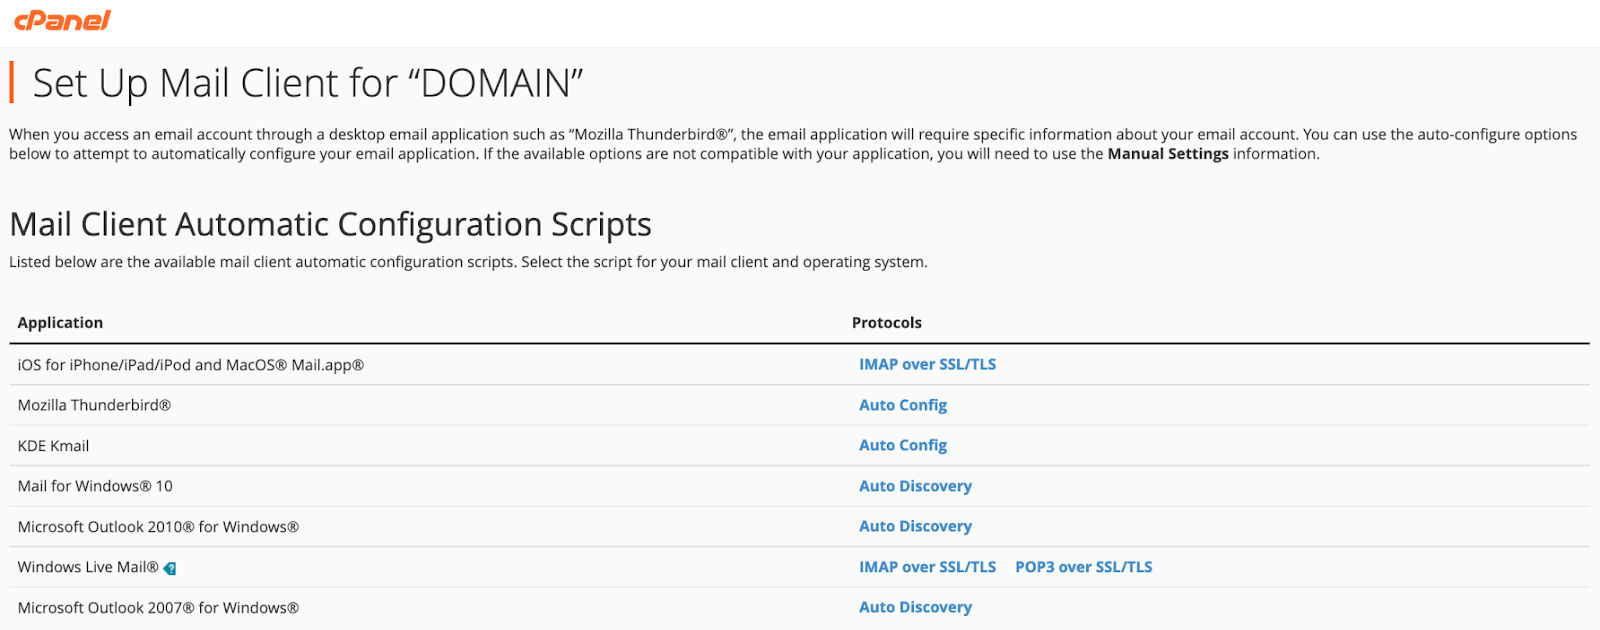Click the cPanel logo
This screenshot has height=630, width=1600.
[62, 20]
